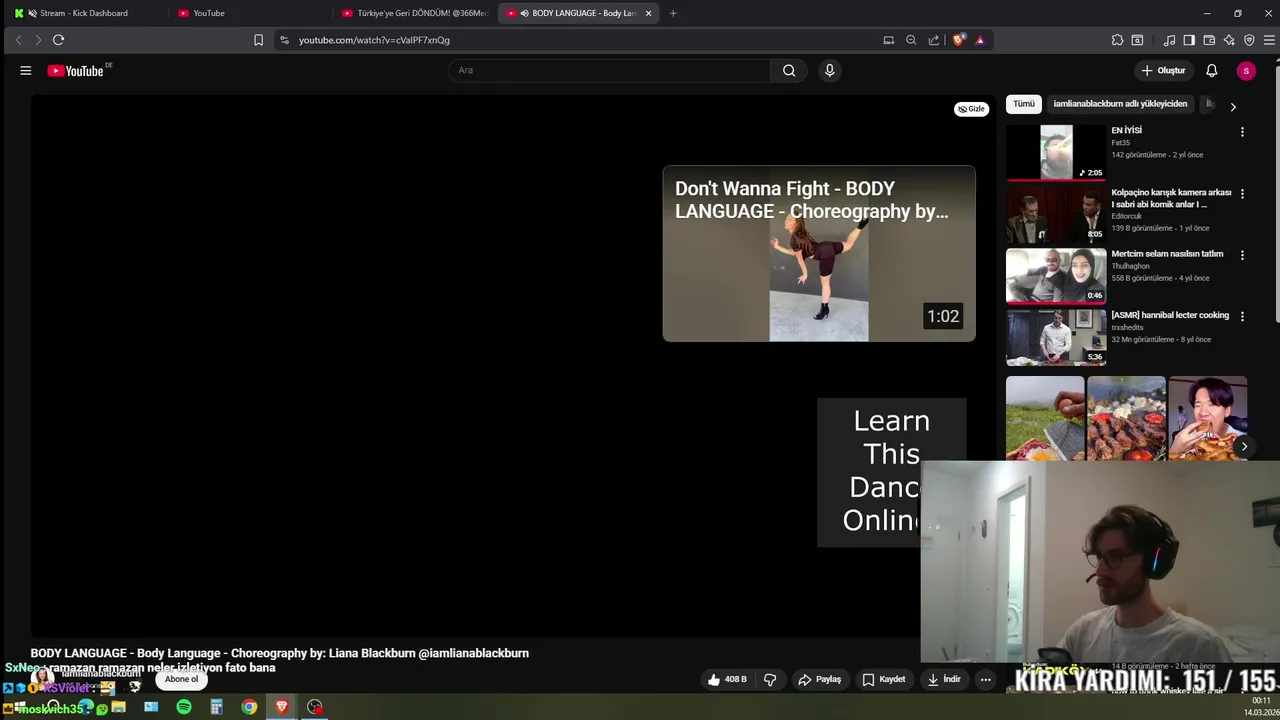The height and width of the screenshot is (720, 1280).
Task: Select the Tümü filter chip
Action: tap(1024, 104)
